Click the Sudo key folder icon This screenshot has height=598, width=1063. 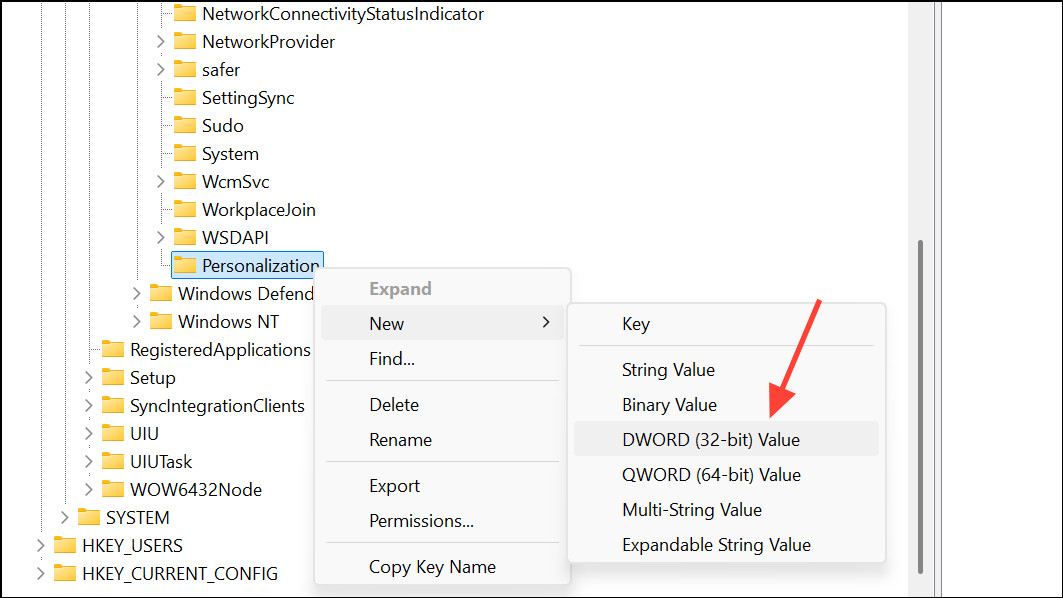tap(184, 125)
